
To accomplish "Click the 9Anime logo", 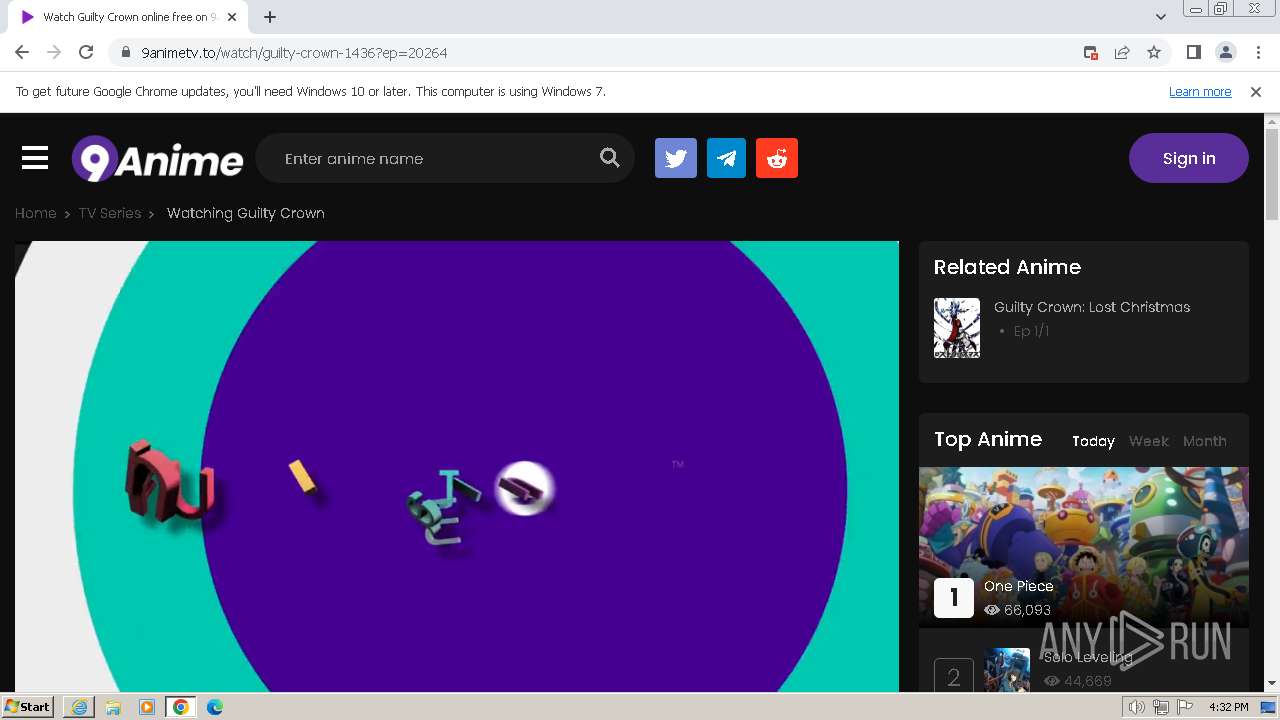I will coord(157,159).
